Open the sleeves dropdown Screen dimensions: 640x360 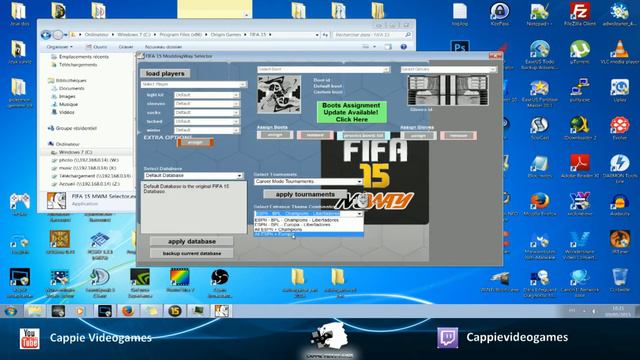click(x=207, y=104)
